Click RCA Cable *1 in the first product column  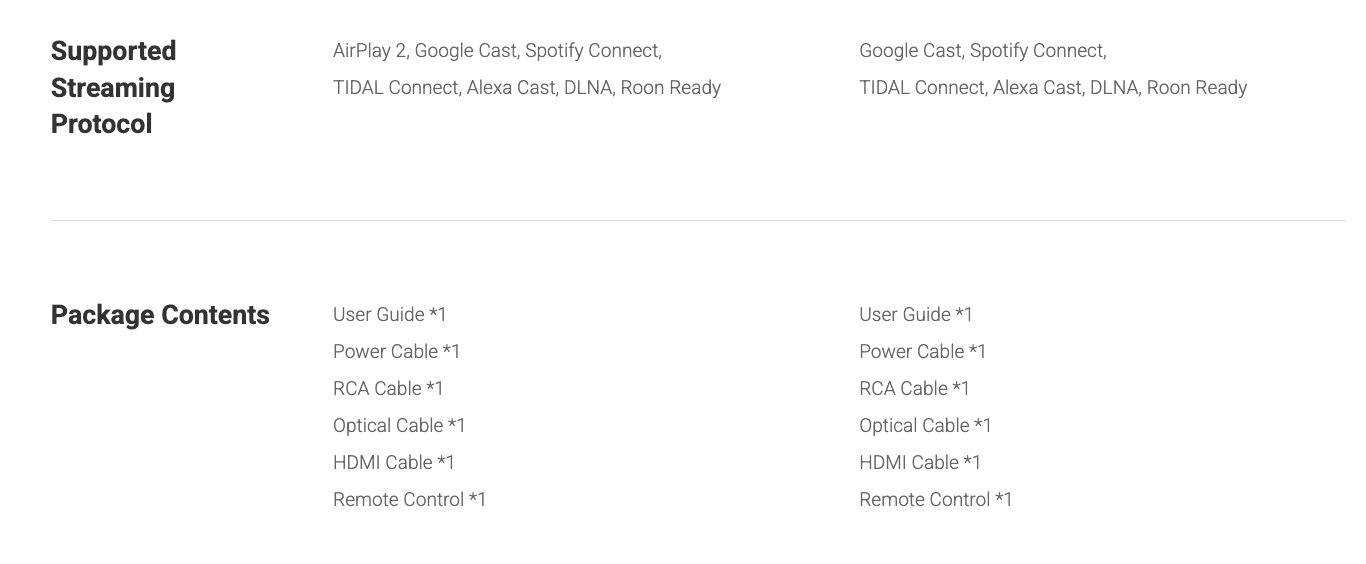tap(388, 389)
